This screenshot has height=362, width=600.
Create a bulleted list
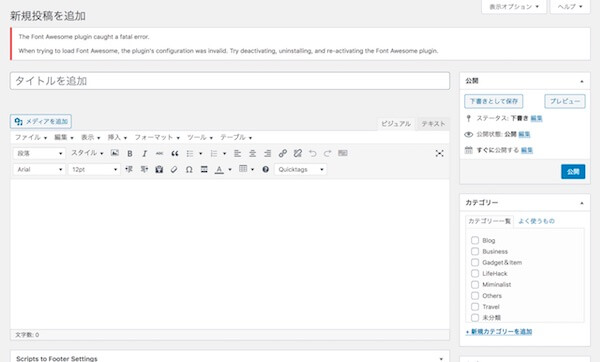(x=190, y=153)
